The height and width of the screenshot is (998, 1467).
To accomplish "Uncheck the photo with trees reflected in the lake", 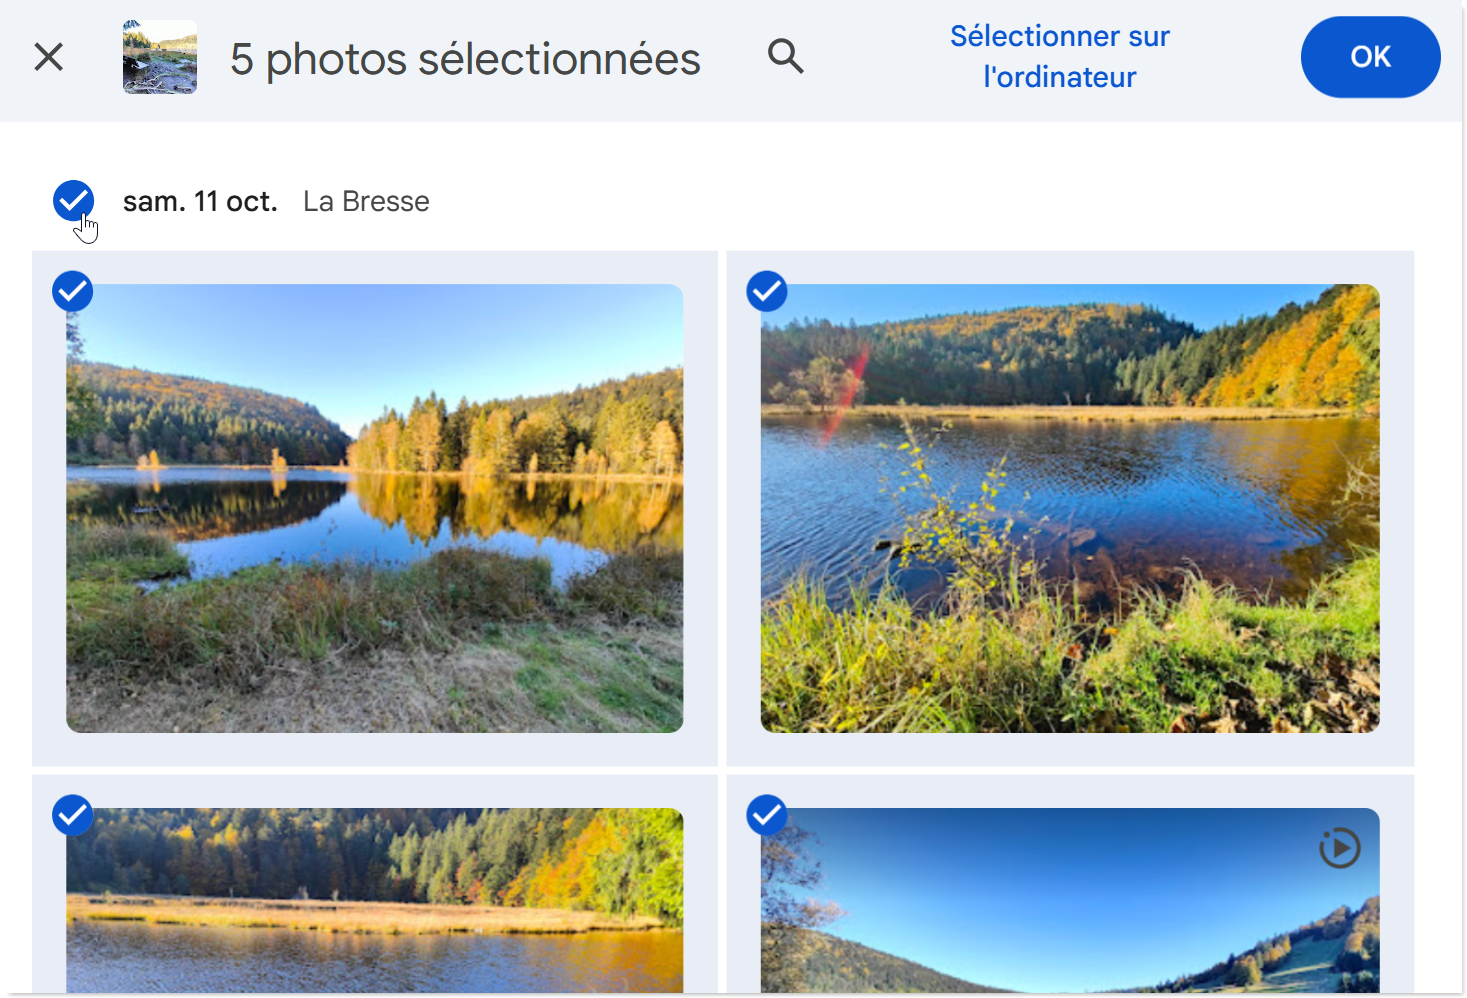I will tap(73, 292).
